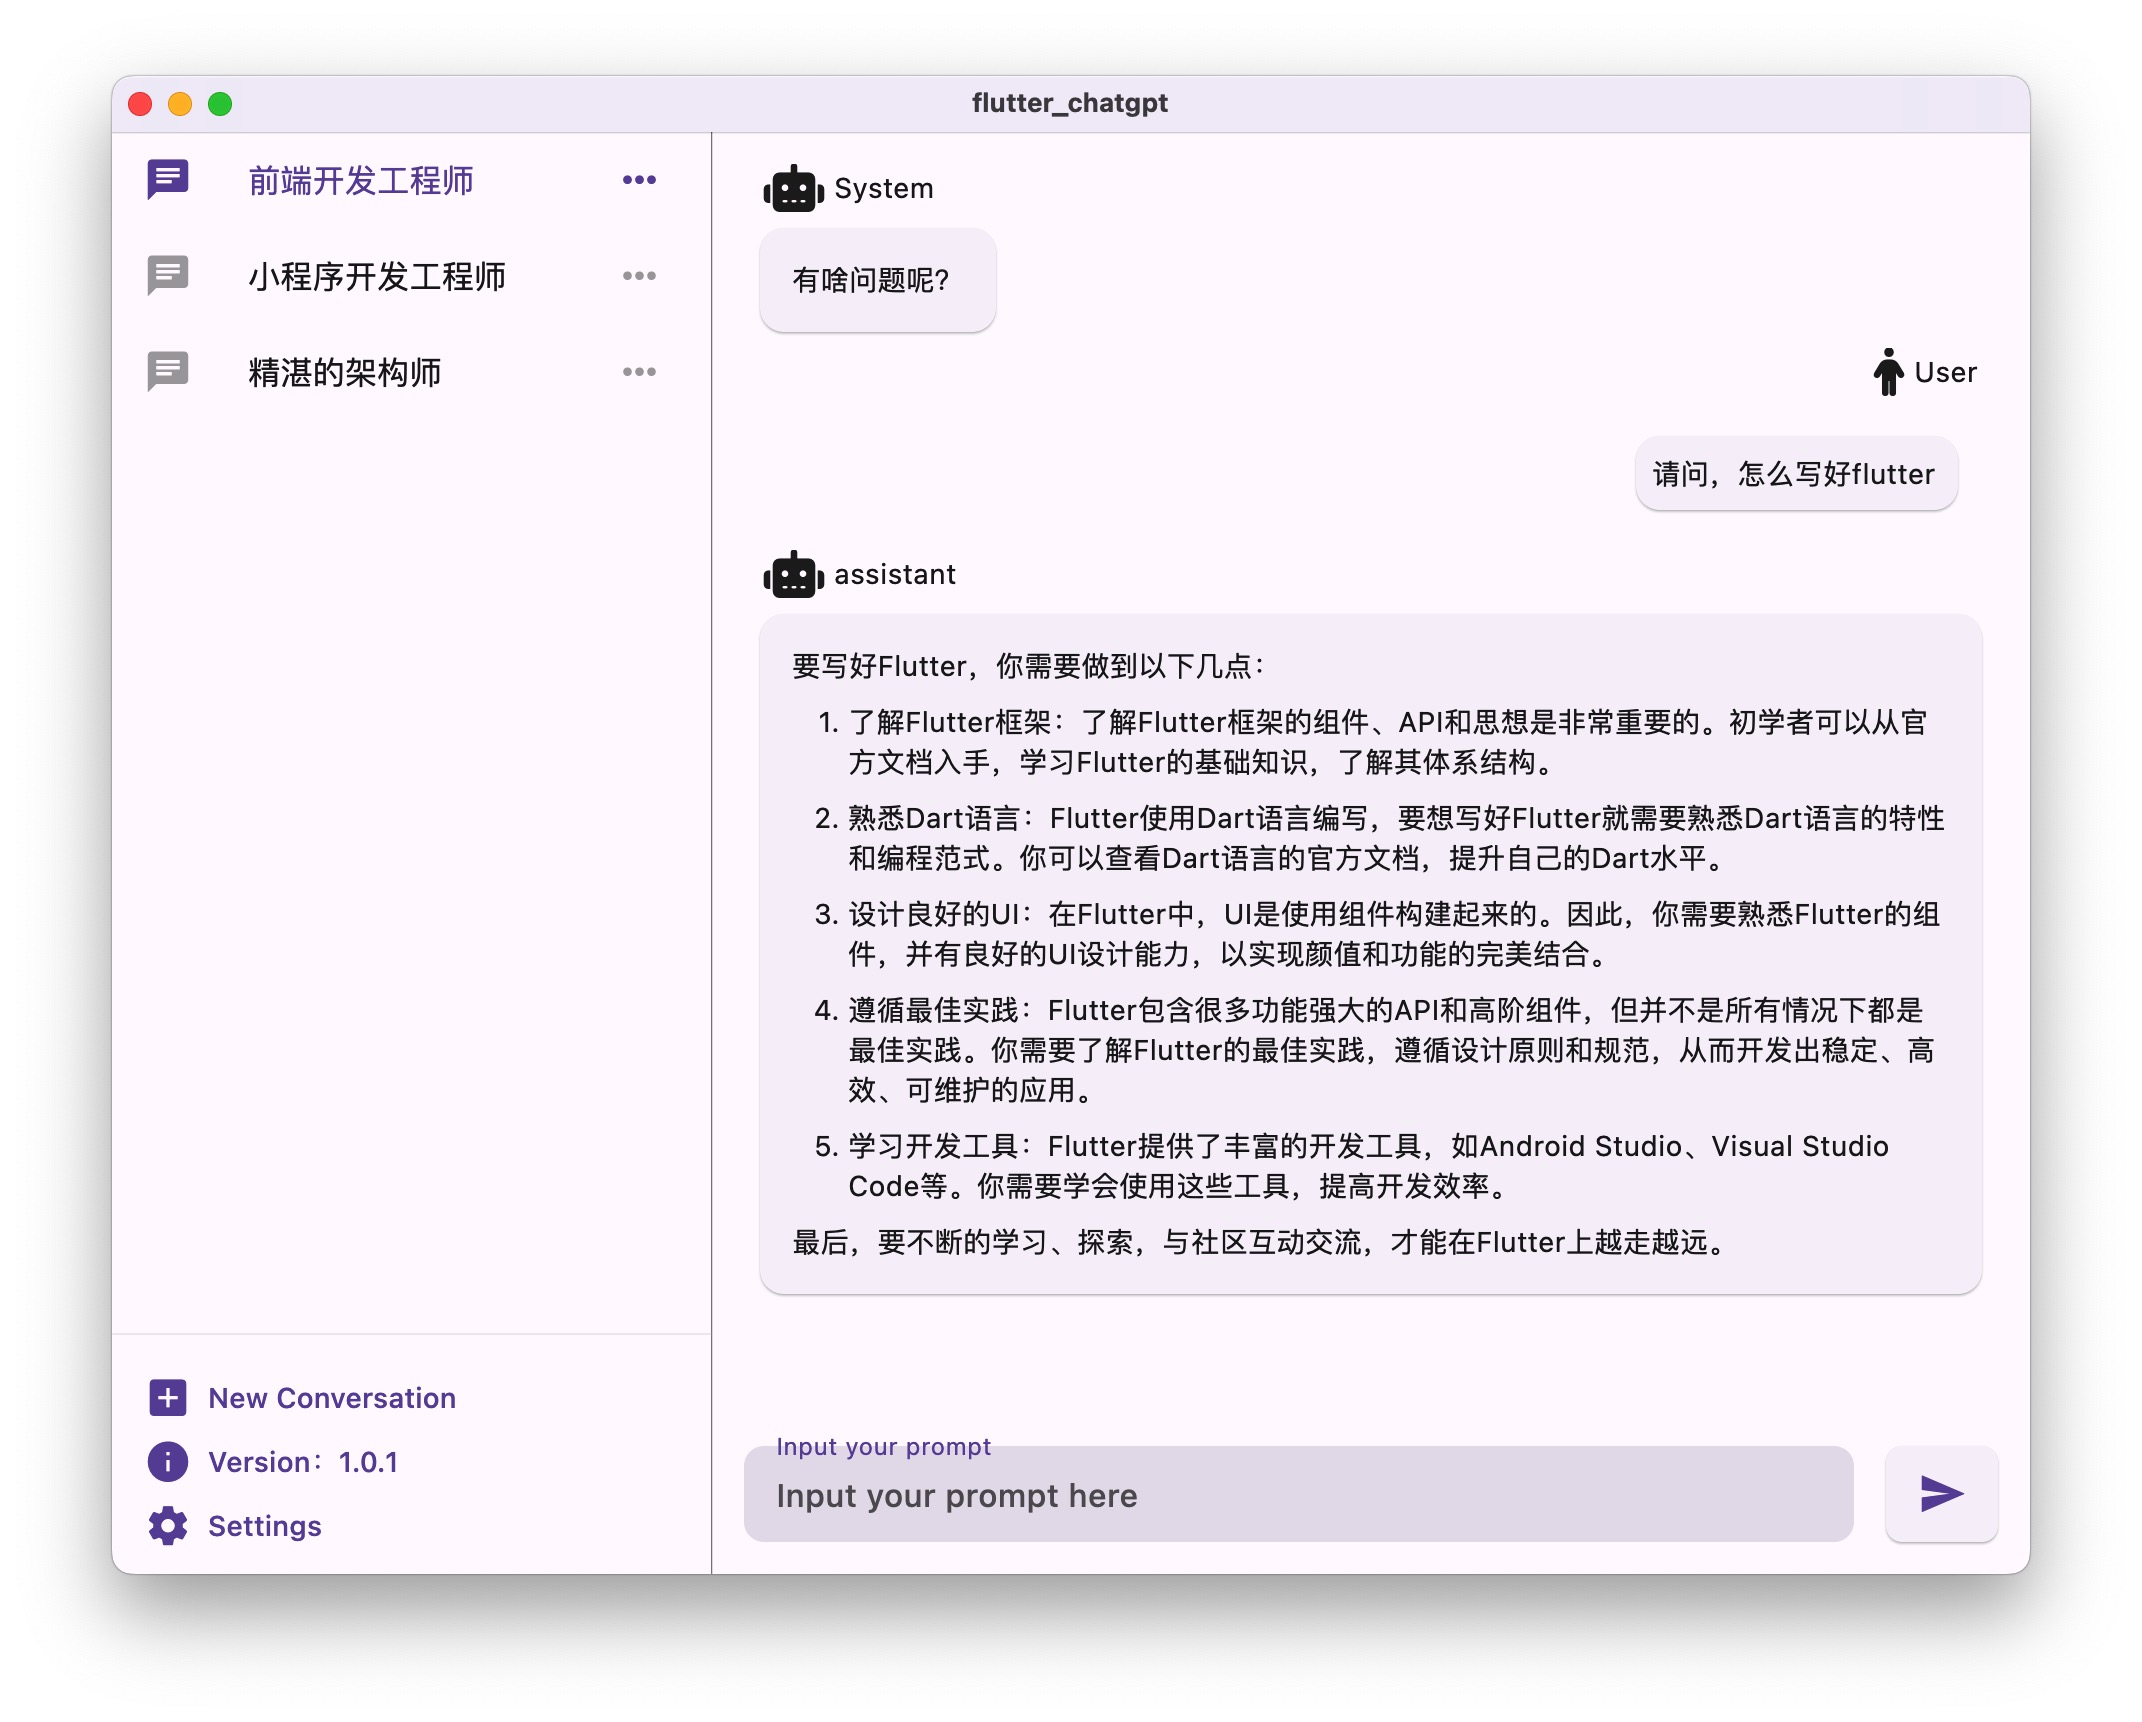Click the info icon next to Version
2142x1722 pixels.
click(x=168, y=1462)
